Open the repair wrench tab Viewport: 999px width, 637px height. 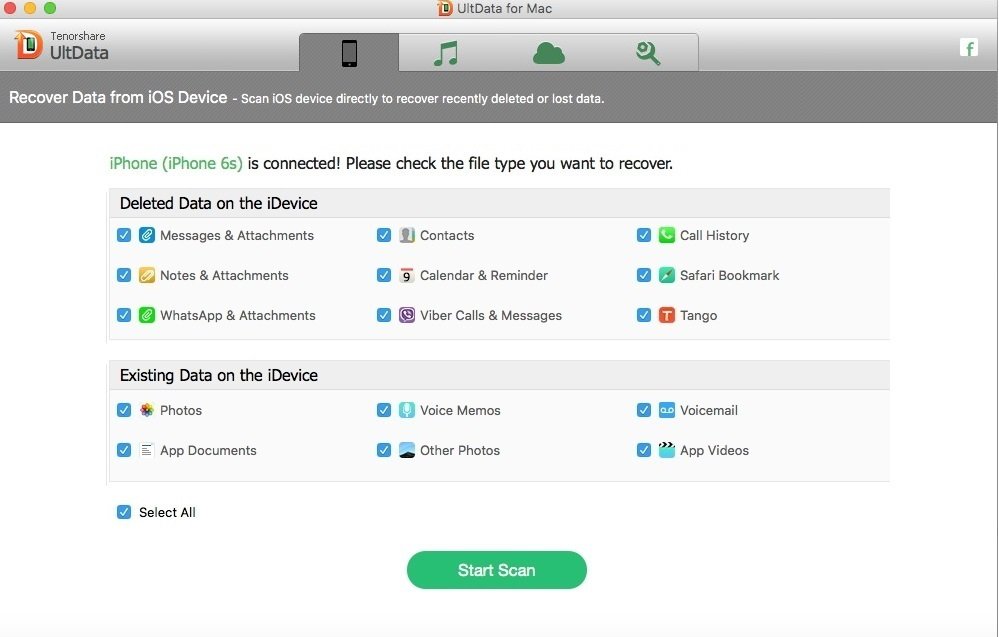648,53
